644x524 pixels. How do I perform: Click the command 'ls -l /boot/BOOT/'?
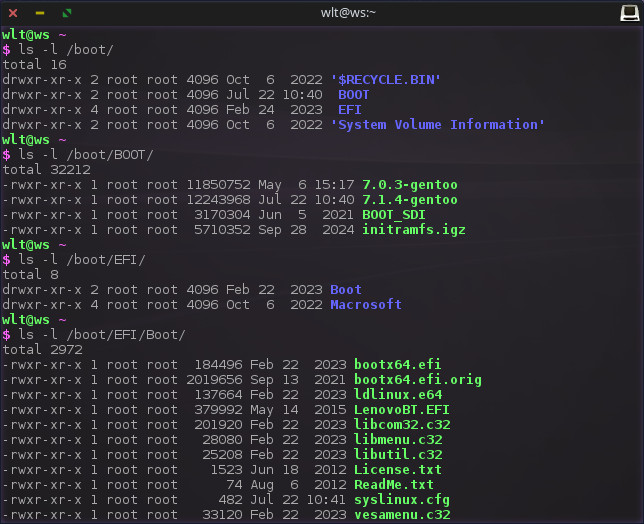tap(85, 155)
